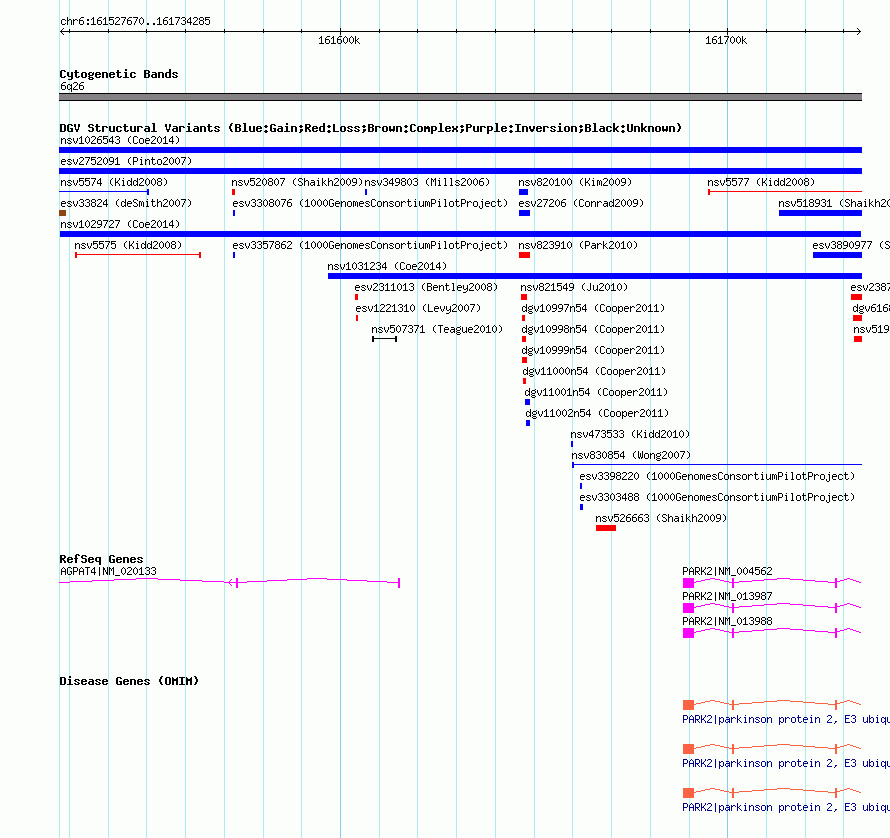Click the red nsv526663 (Shaikh2009) bar

point(606,528)
